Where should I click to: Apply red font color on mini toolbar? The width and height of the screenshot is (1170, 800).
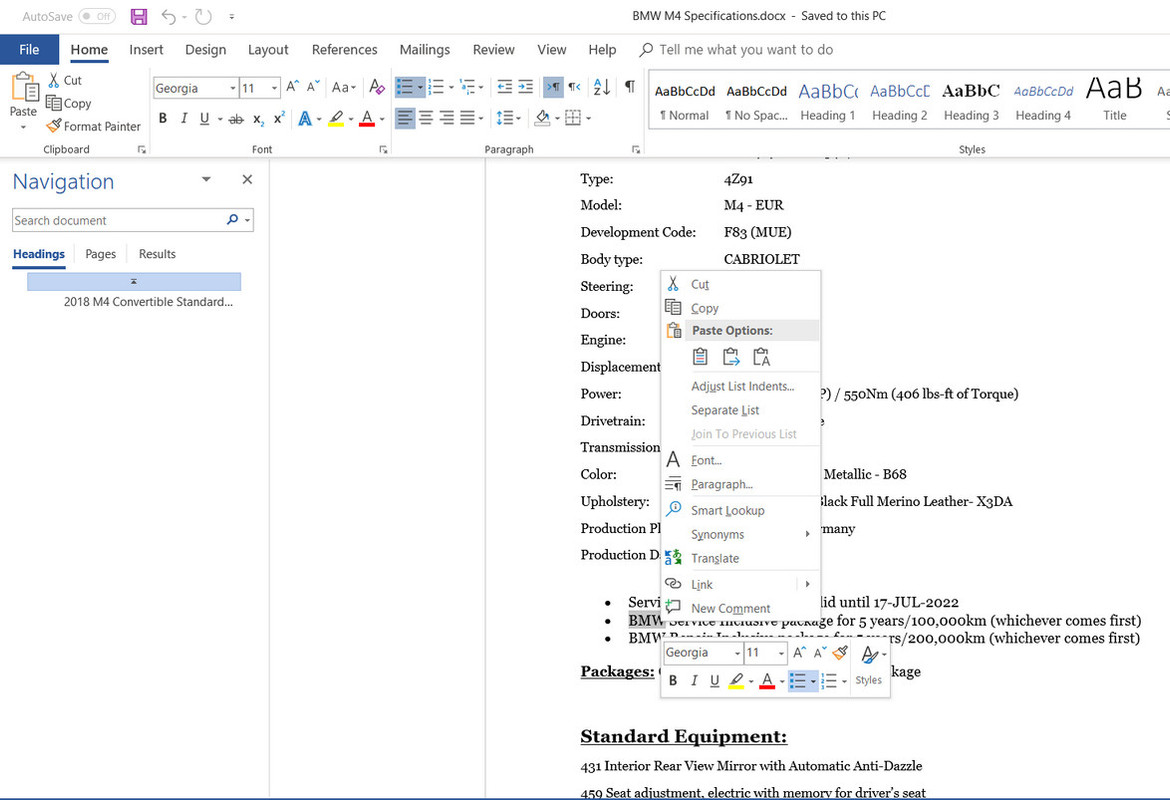click(x=767, y=681)
